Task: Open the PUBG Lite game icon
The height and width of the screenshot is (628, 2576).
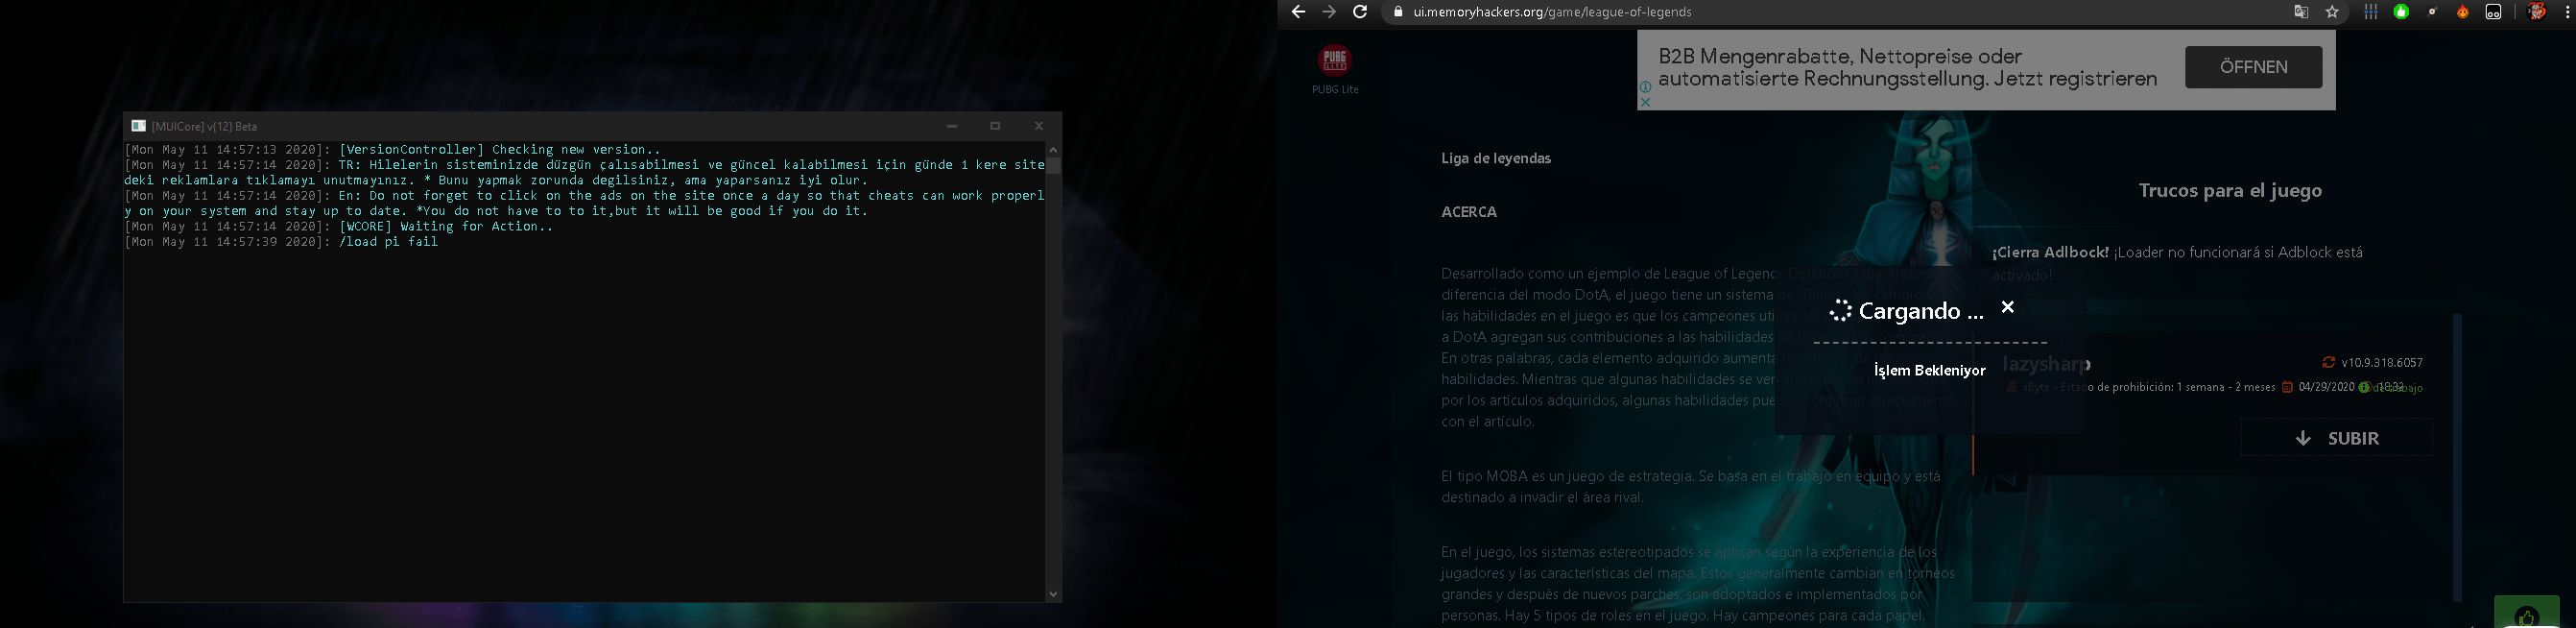Action: tap(1335, 60)
